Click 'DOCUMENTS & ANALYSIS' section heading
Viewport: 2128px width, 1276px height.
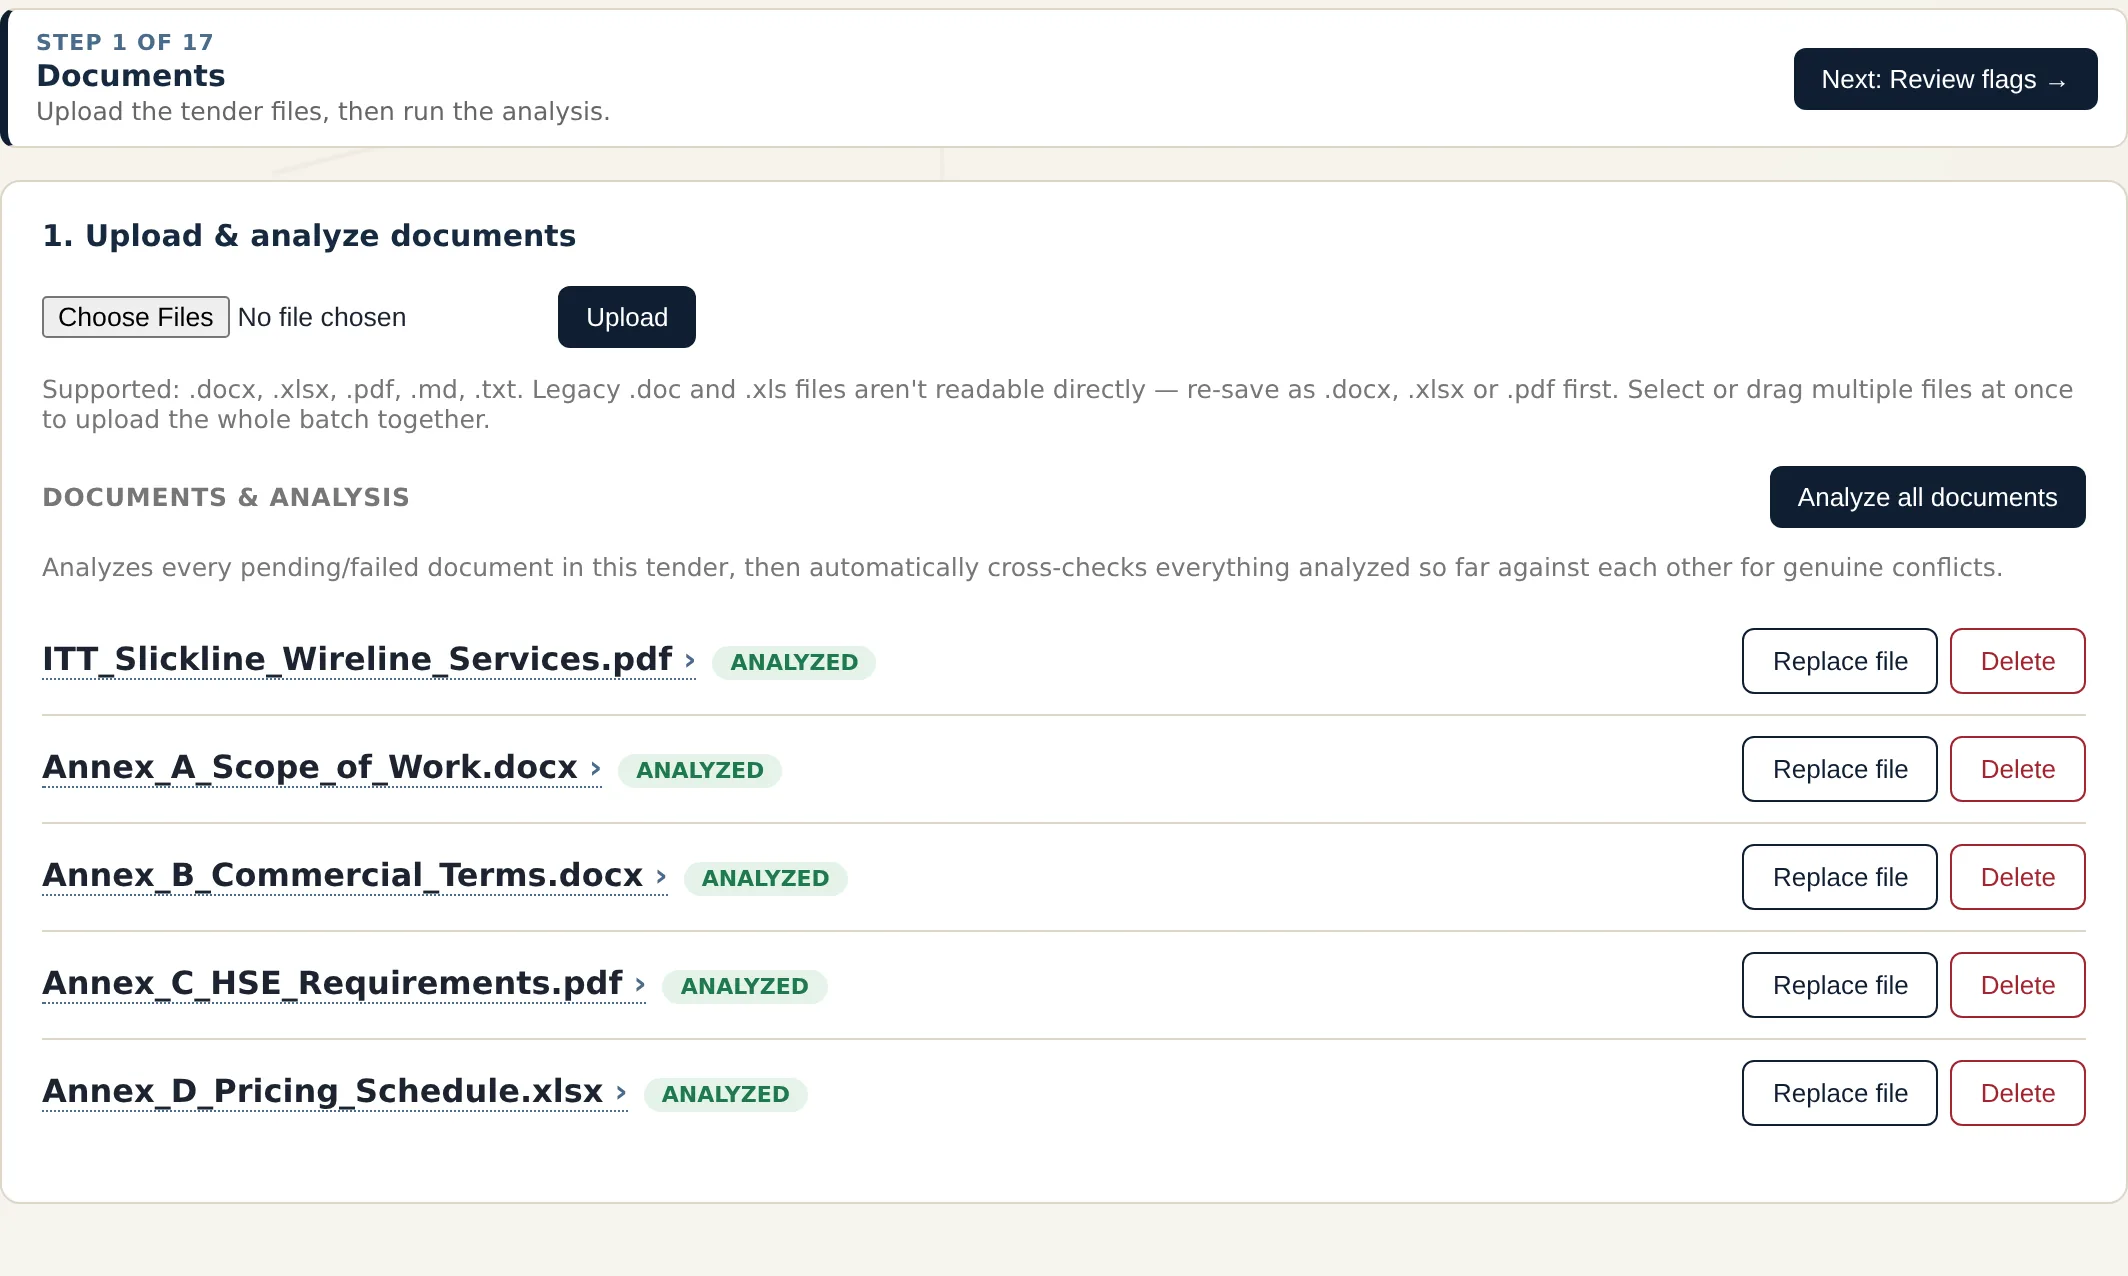click(x=226, y=497)
